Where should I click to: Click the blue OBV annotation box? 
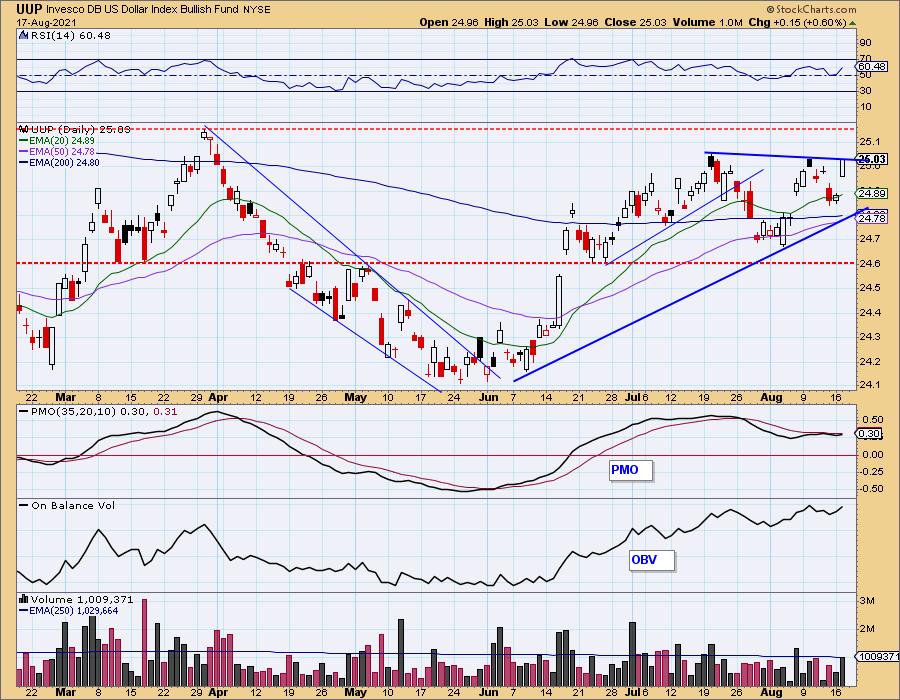tap(651, 560)
